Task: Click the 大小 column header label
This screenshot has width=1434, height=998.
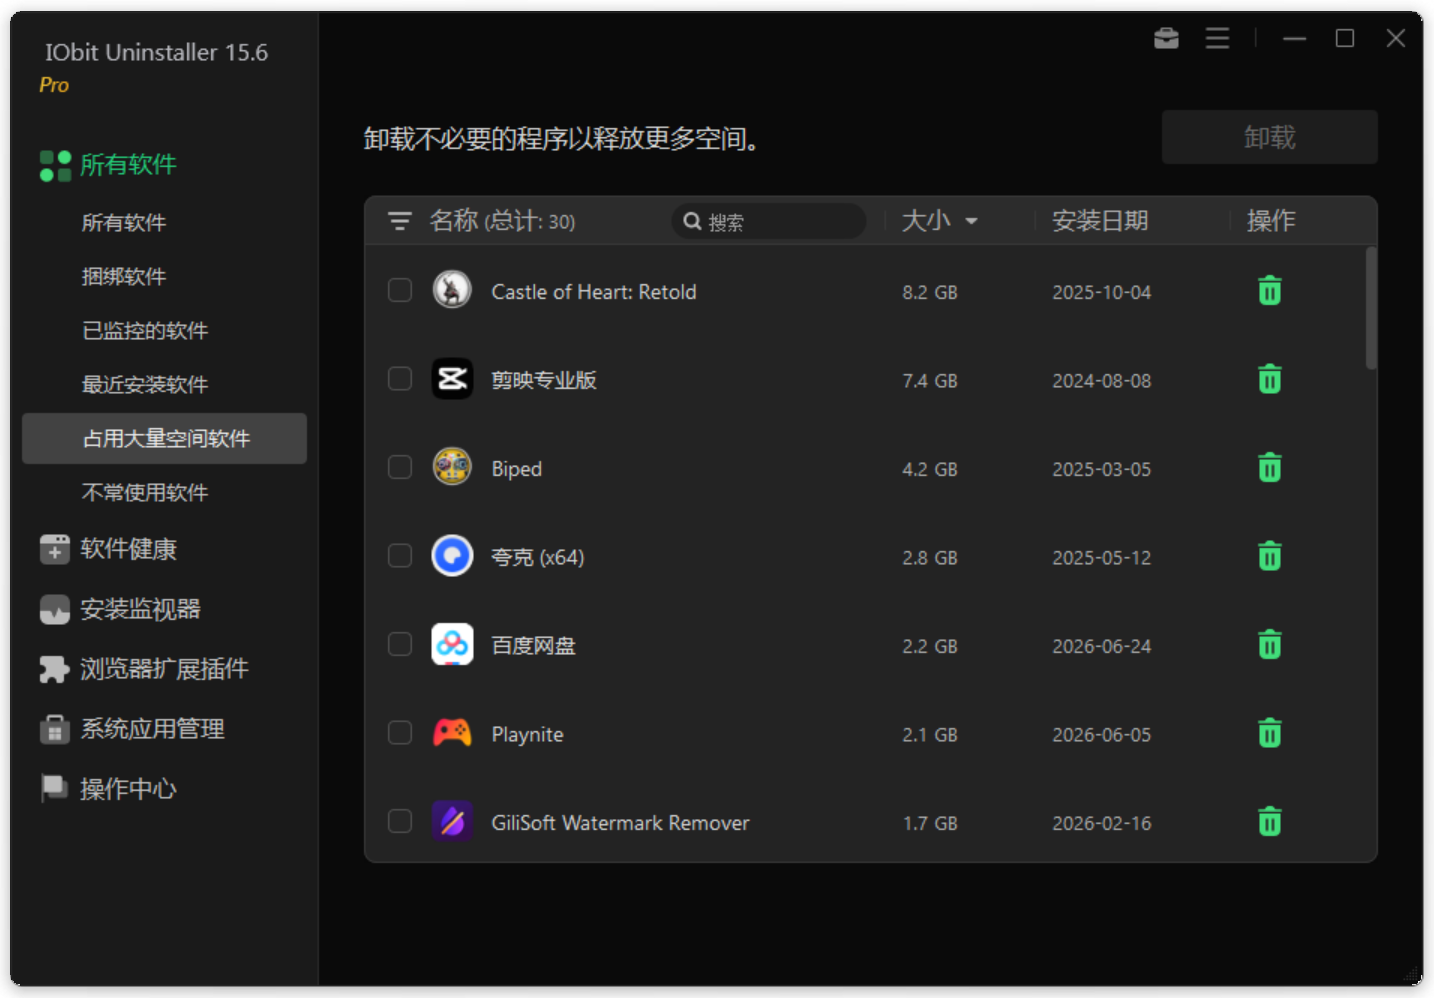Action: (x=926, y=221)
